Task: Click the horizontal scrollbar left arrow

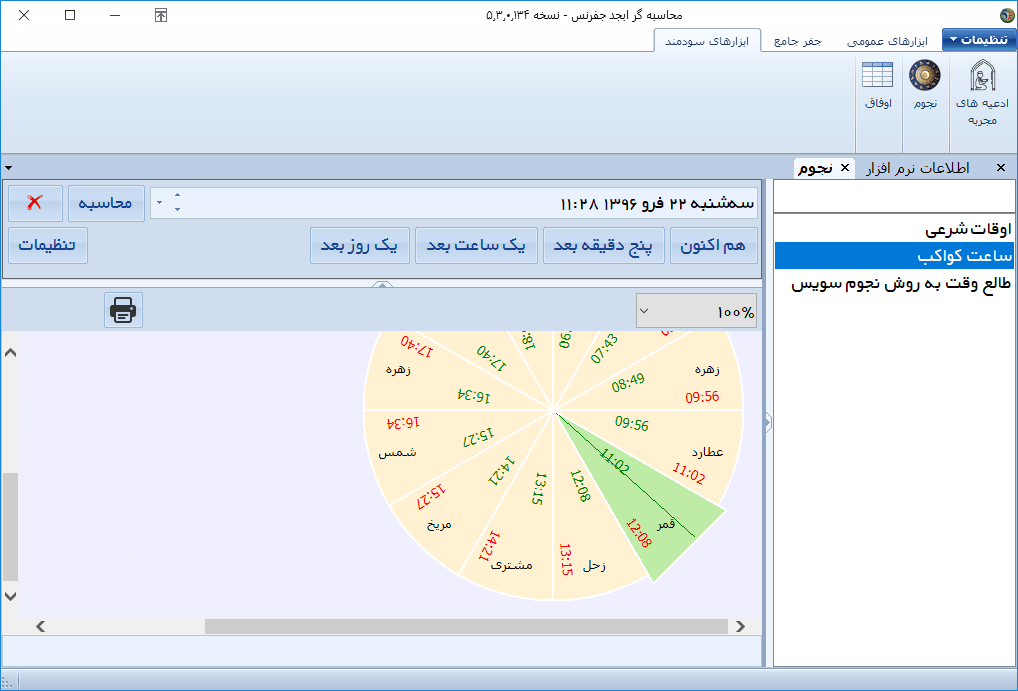Action: (40, 626)
